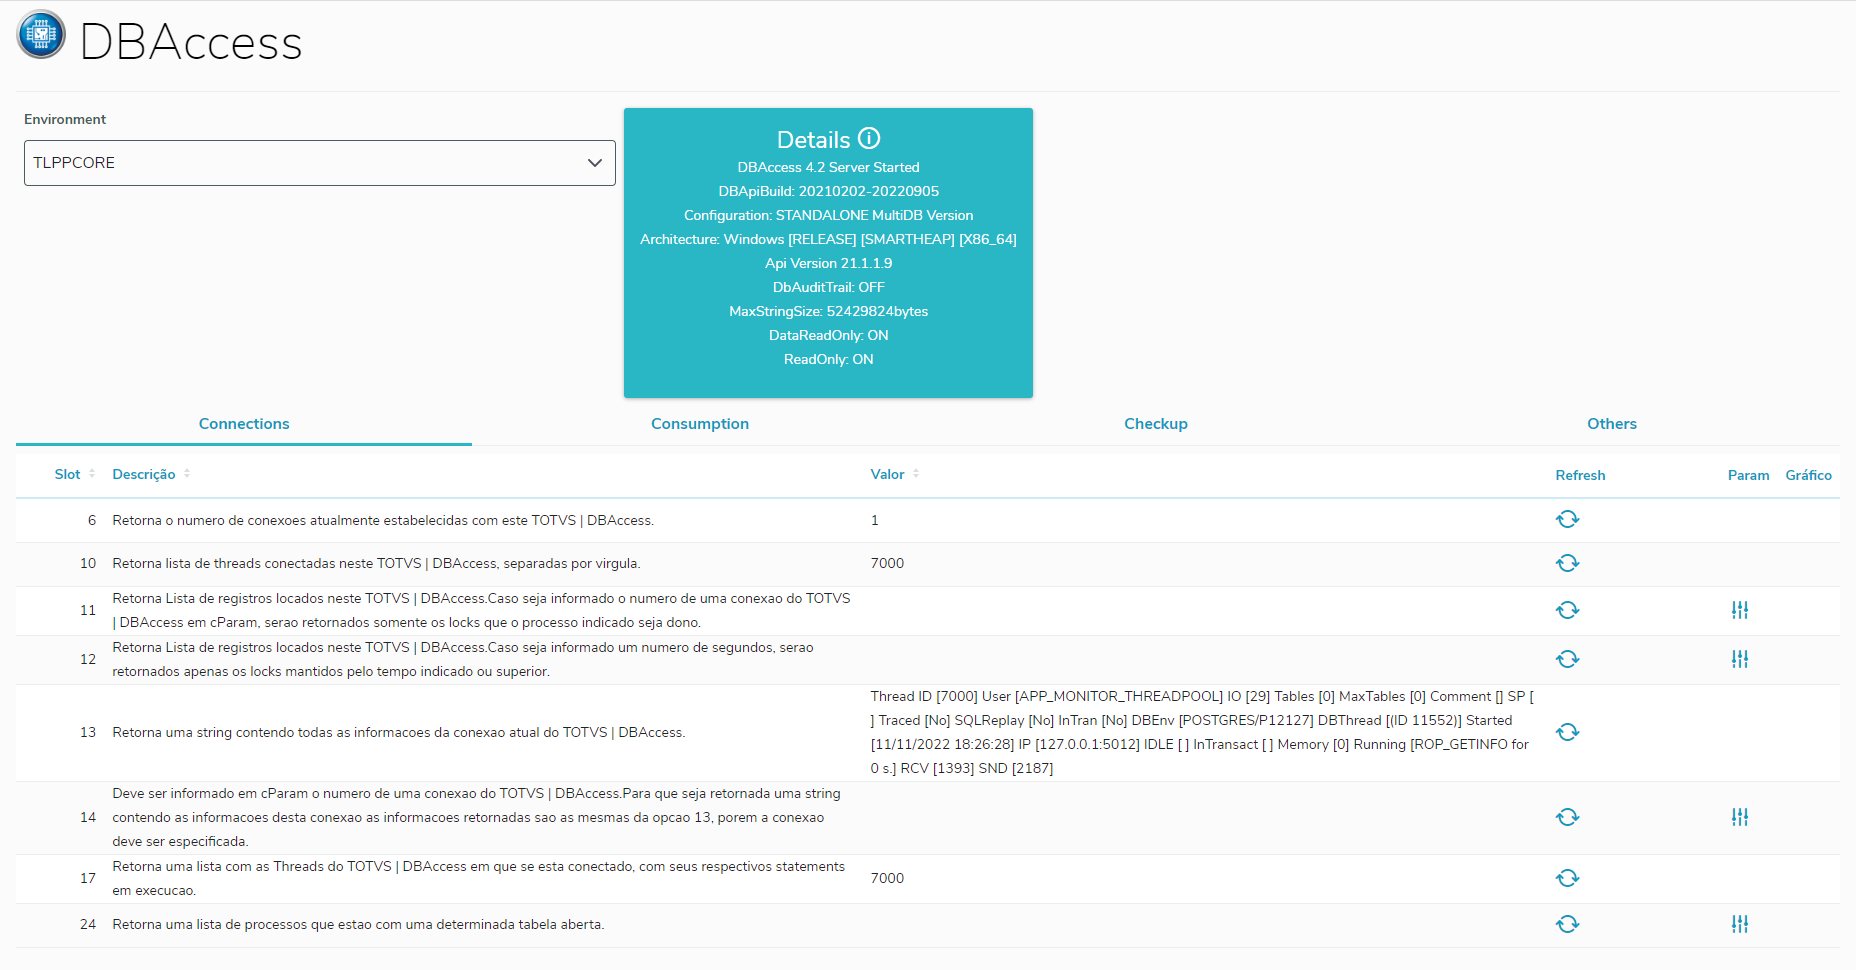The width and height of the screenshot is (1856, 970).
Task: Select 'Api Version 21.1.1.9' text
Action: (828, 263)
